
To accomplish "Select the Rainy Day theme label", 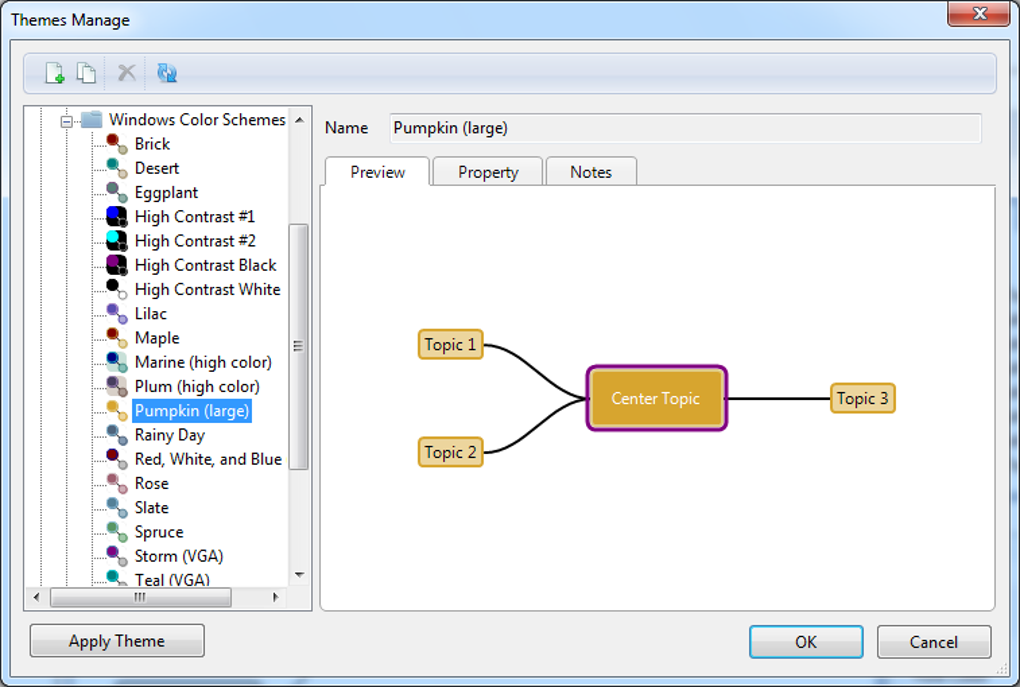I will 170,435.
